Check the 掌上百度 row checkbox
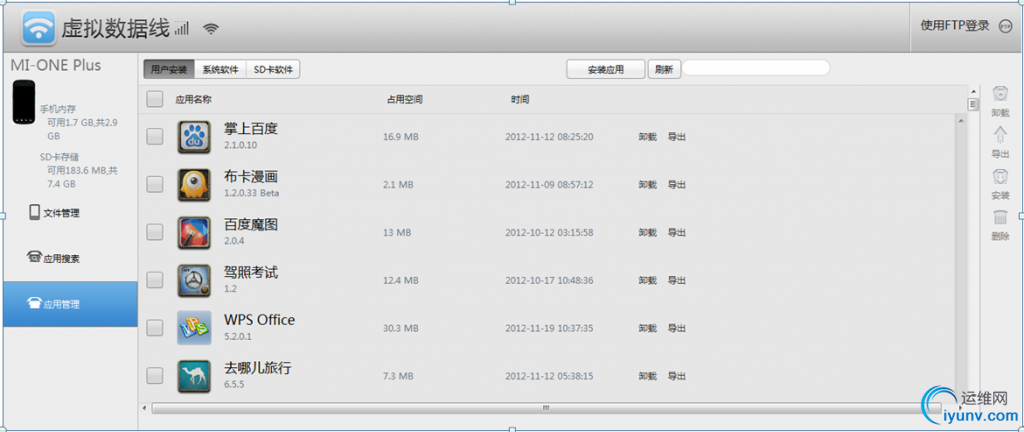This screenshot has width=1024, height=432. coord(155,136)
